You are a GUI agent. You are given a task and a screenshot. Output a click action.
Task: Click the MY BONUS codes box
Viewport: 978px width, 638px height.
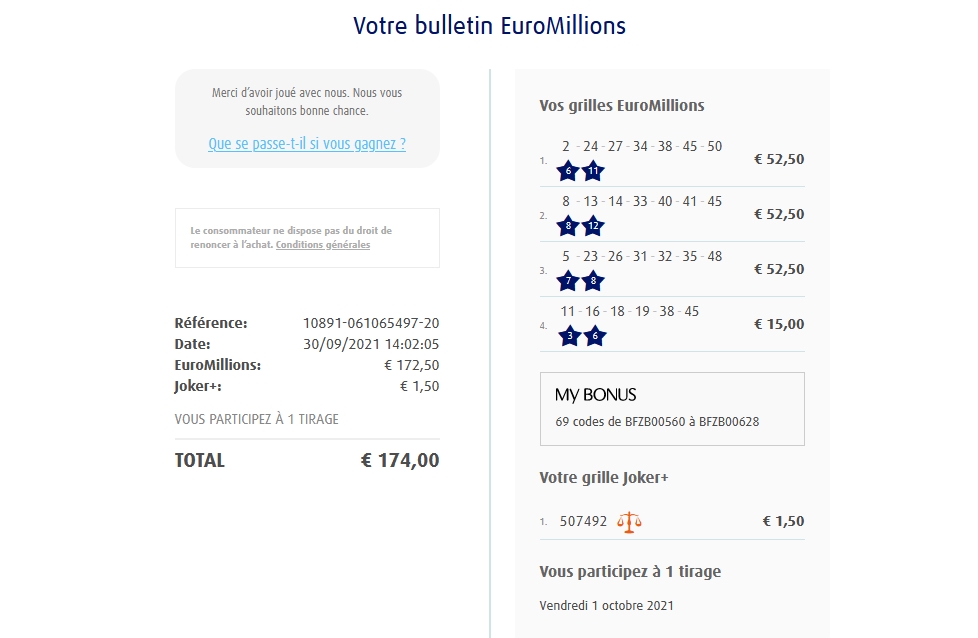click(672, 409)
